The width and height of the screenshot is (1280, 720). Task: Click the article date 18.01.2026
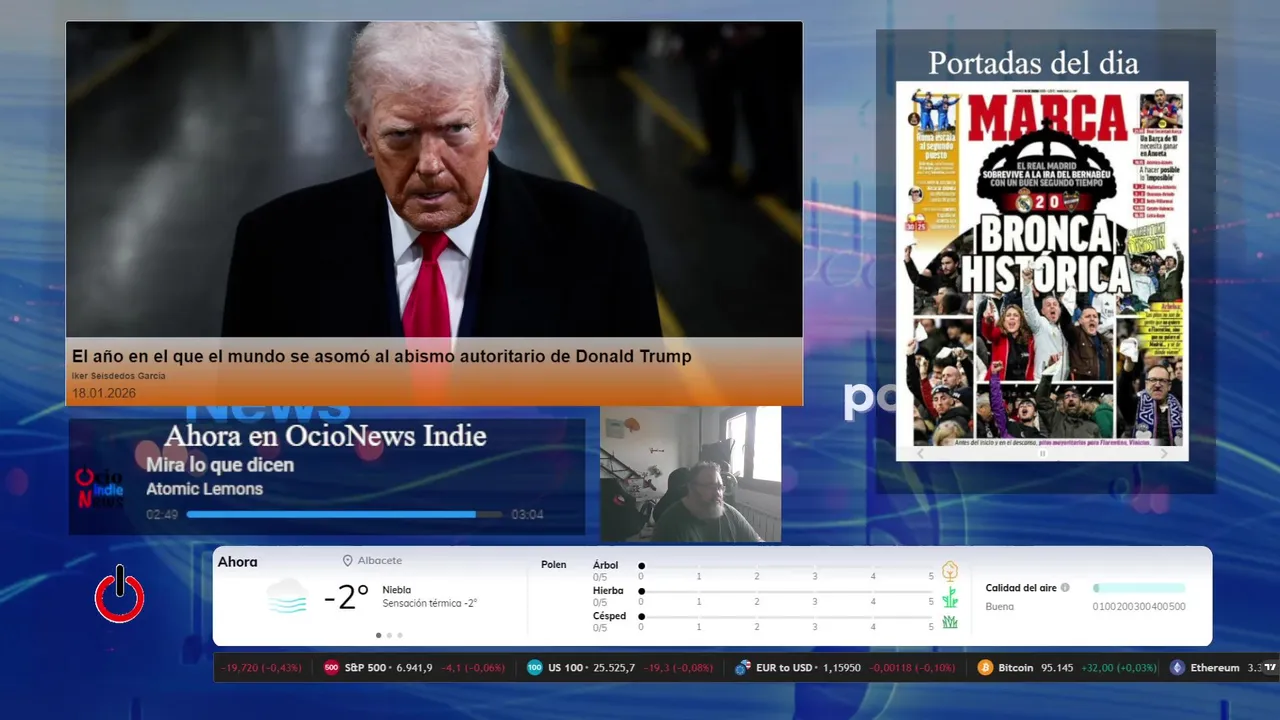click(x=104, y=393)
